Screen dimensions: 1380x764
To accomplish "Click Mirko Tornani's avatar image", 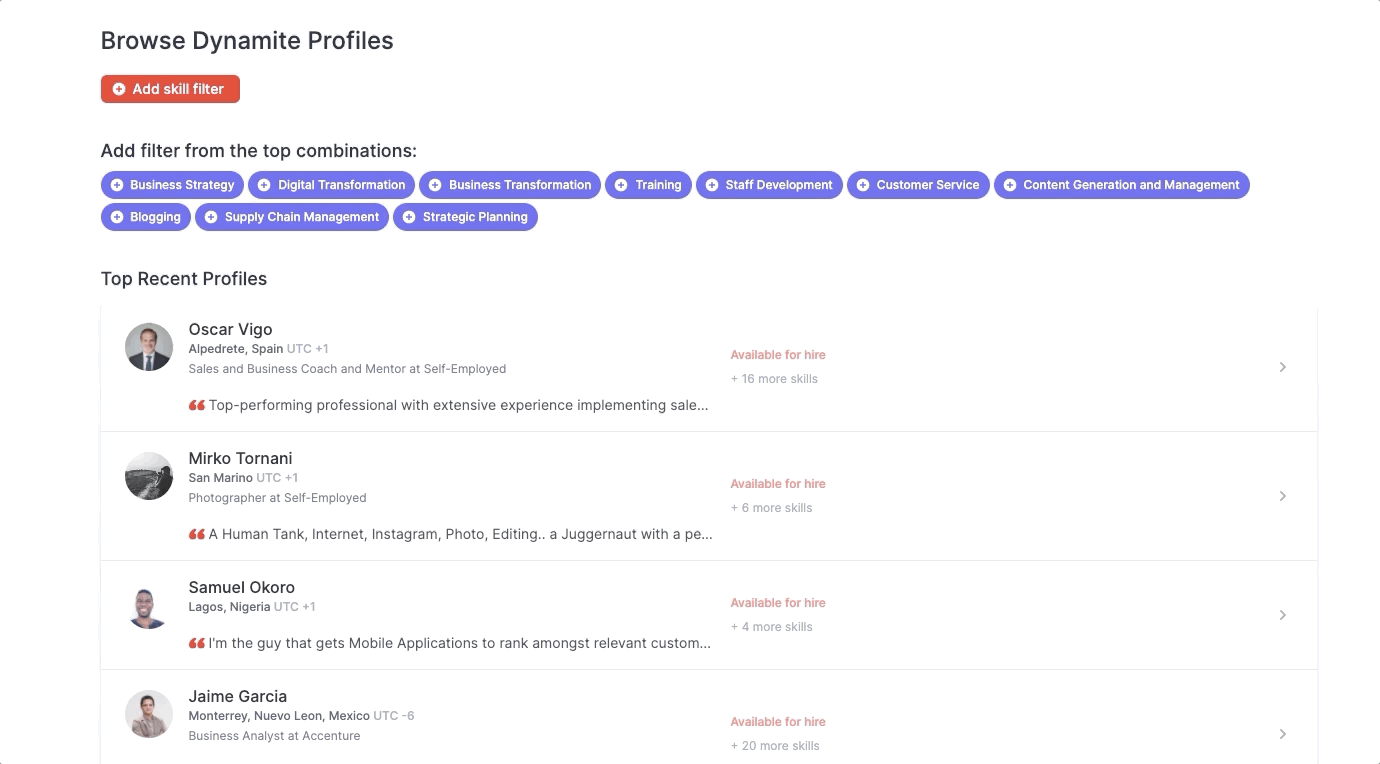I will [149, 476].
